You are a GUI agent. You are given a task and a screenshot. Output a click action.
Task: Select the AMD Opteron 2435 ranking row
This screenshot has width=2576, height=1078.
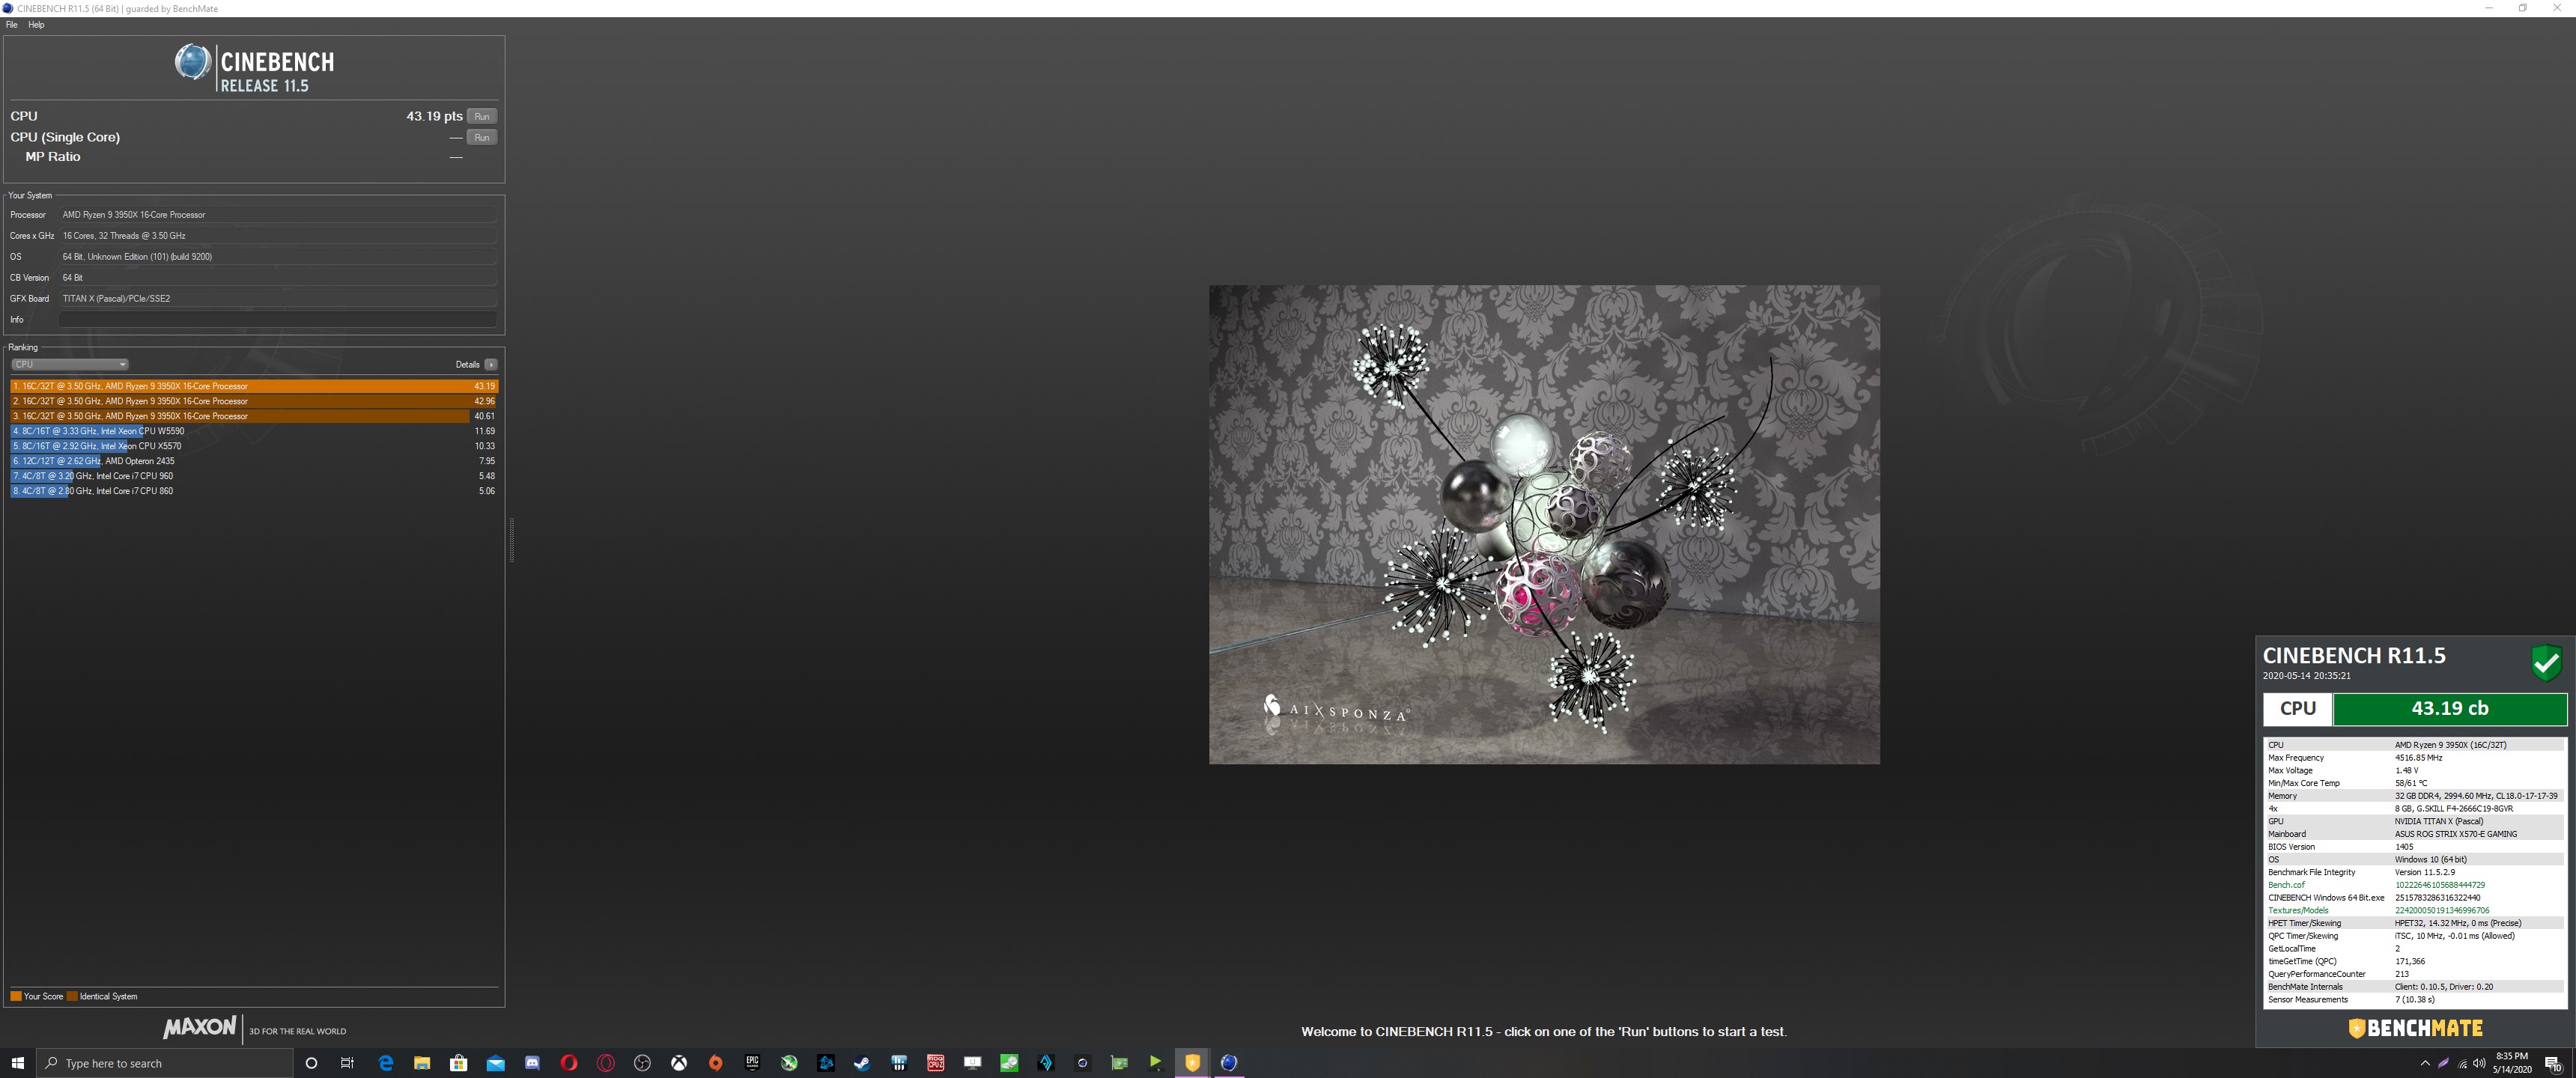253,461
